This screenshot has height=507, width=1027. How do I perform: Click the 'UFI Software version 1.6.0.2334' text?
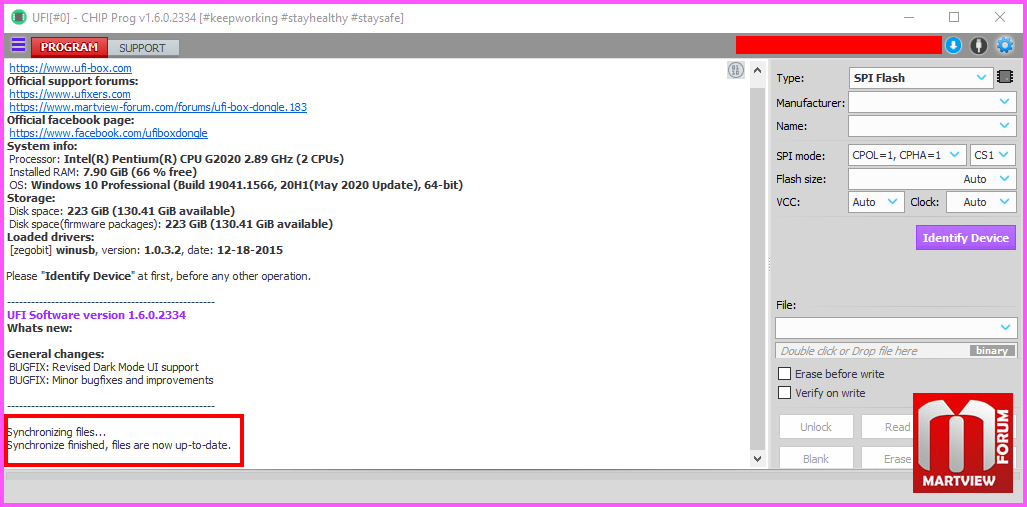[x=96, y=315]
